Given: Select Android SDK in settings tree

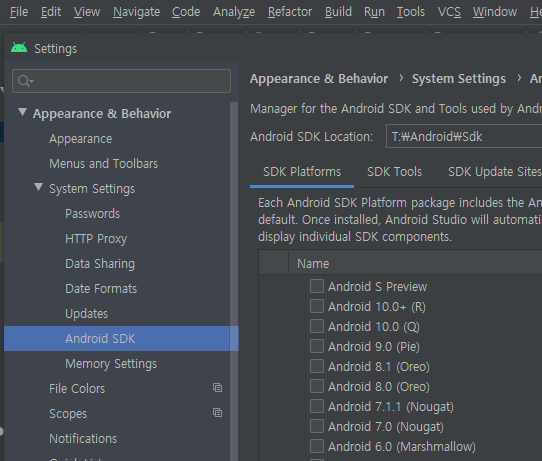Looking at the screenshot, I should coord(121,338).
